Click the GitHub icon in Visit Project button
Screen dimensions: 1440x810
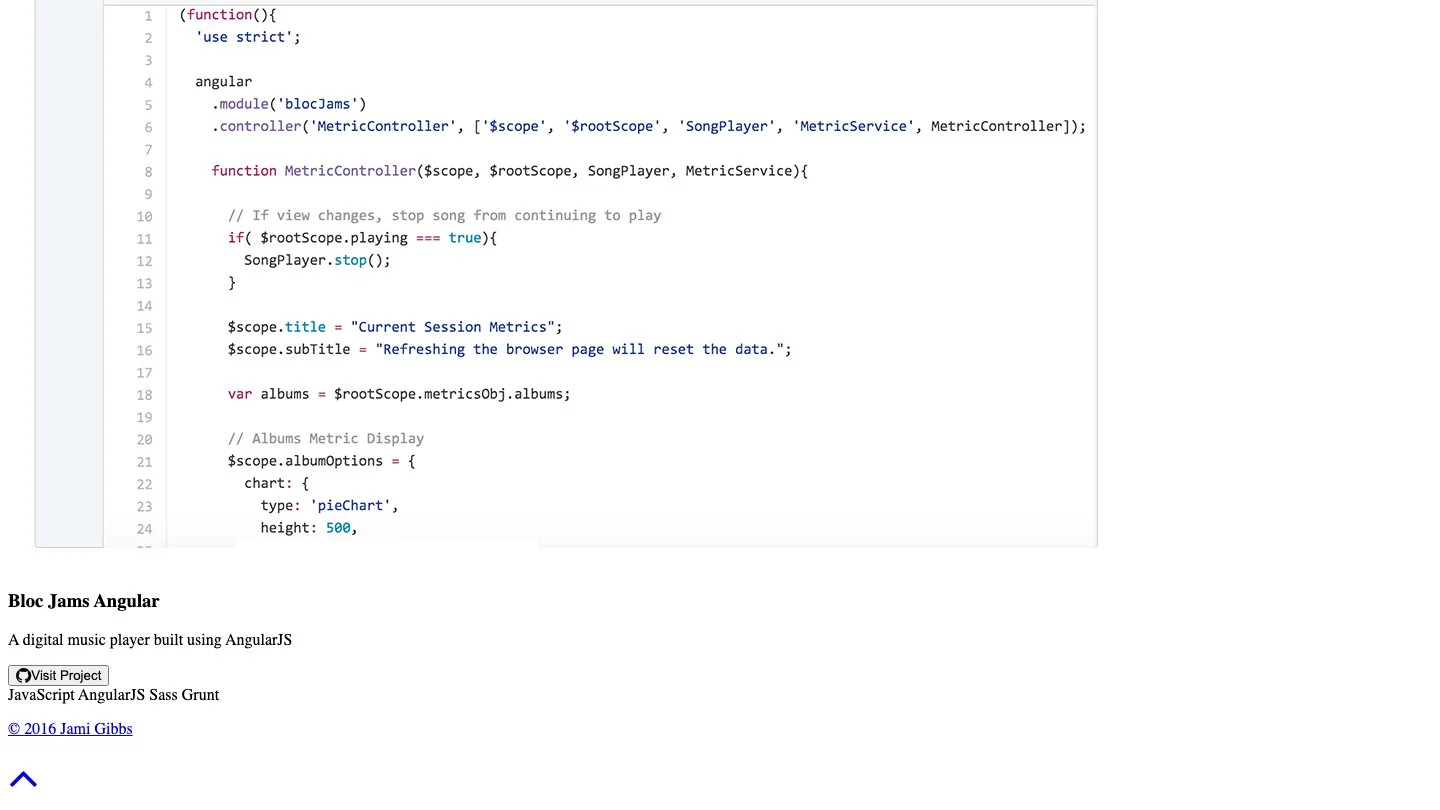[23, 676]
